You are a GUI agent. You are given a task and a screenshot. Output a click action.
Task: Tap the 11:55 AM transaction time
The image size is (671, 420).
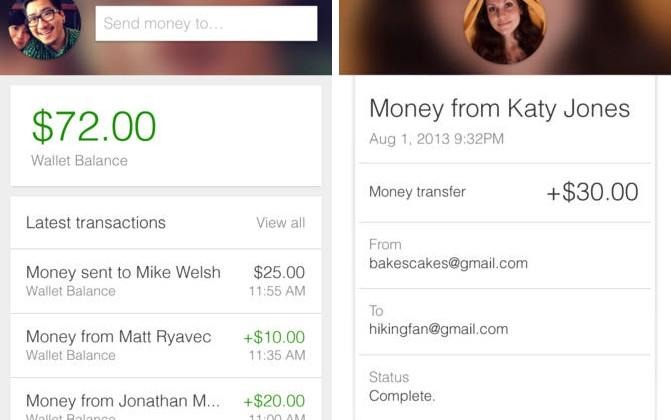(x=277, y=291)
